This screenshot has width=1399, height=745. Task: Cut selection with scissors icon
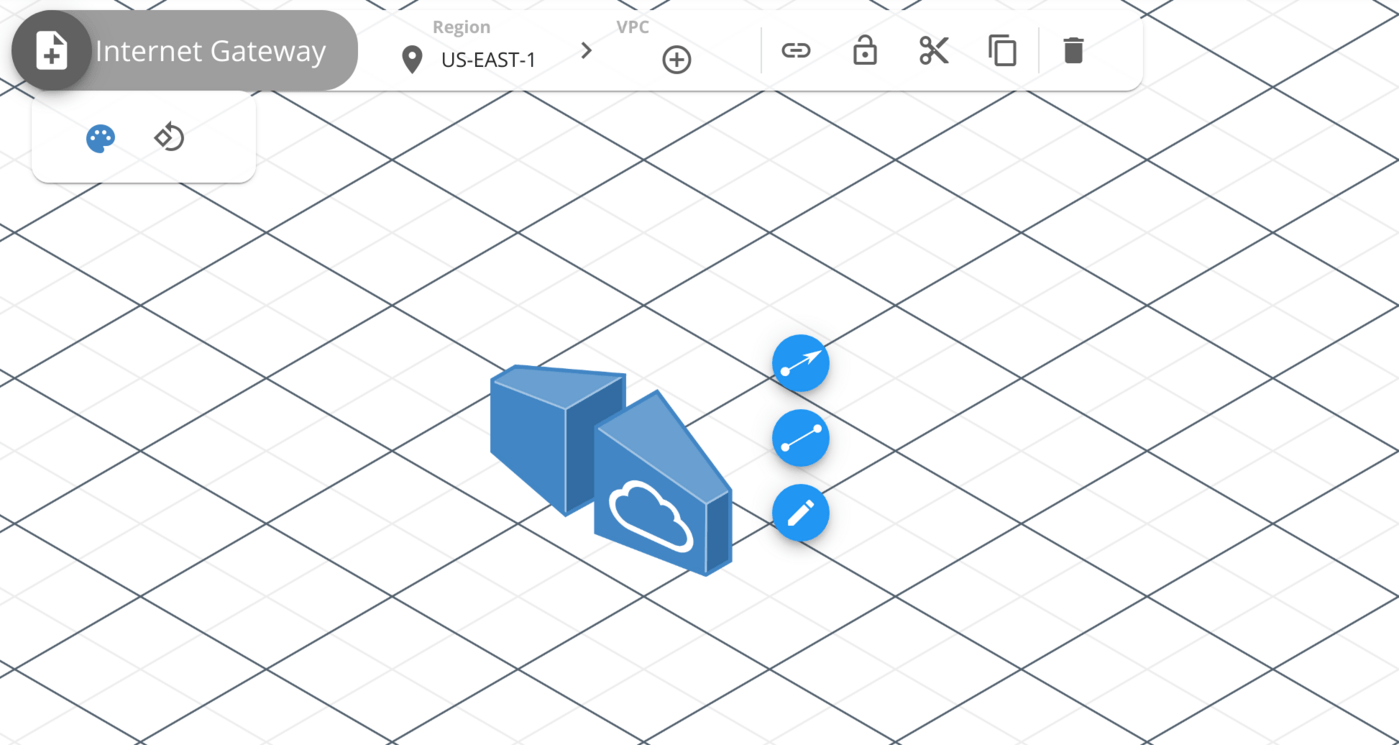[934, 50]
